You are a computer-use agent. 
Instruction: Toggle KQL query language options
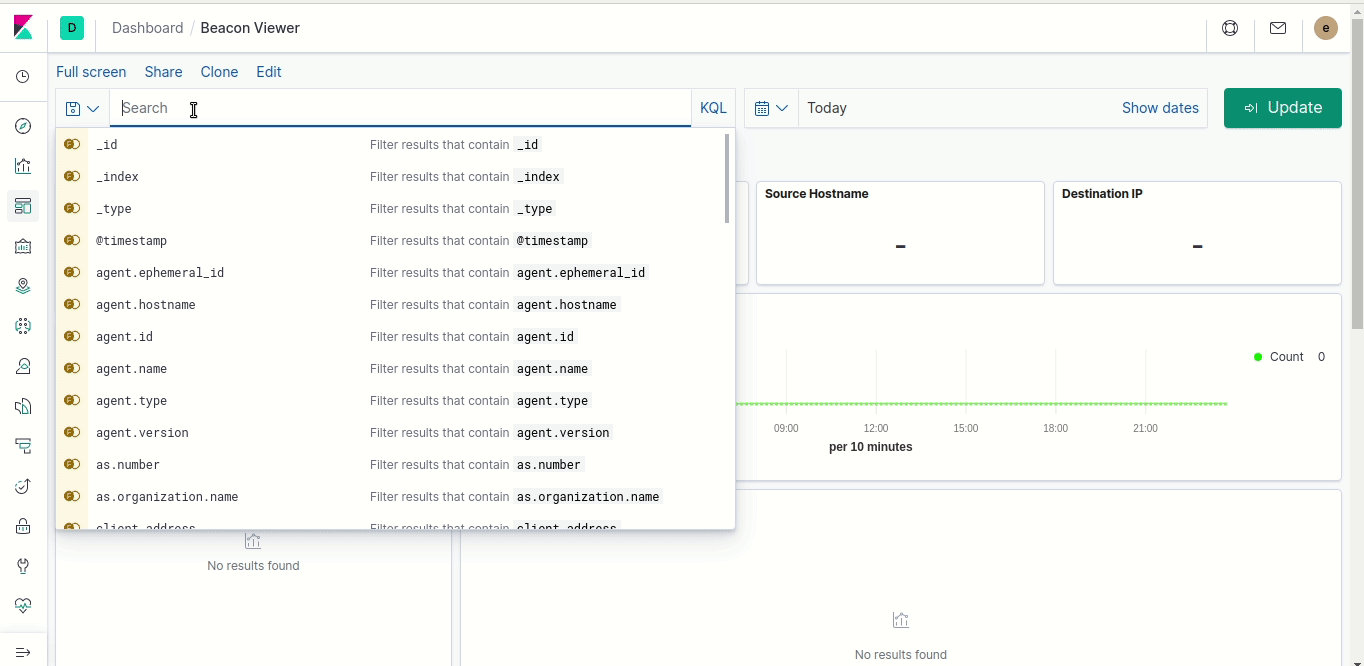tap(713, 108)
